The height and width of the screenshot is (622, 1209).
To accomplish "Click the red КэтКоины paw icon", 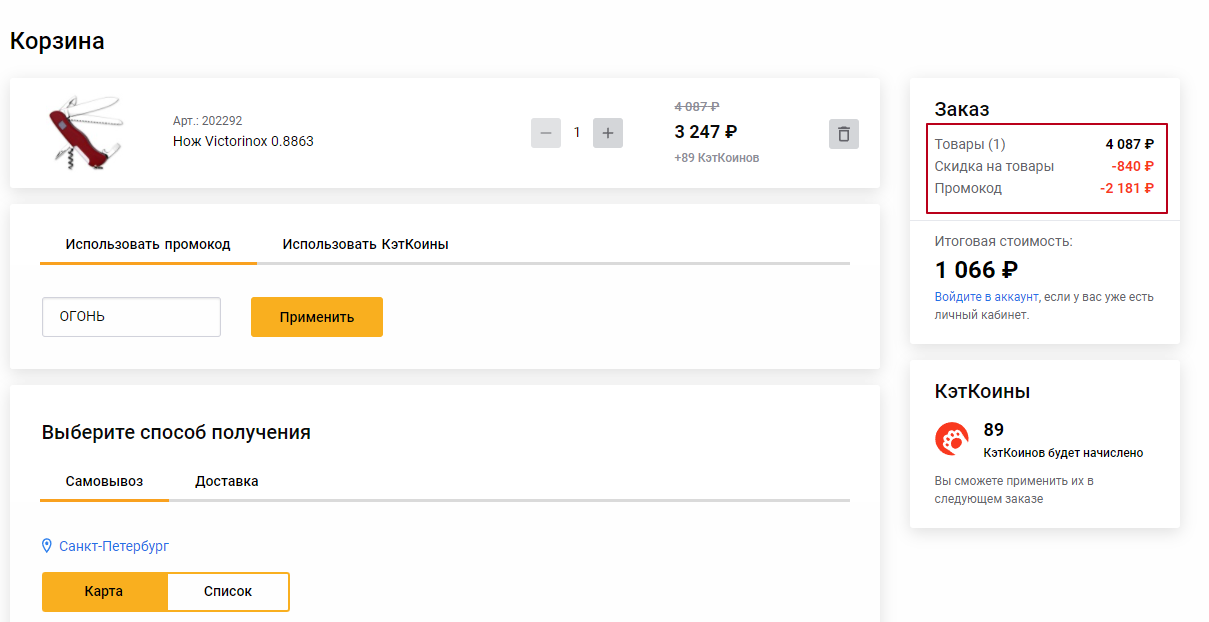I will 951,438.
